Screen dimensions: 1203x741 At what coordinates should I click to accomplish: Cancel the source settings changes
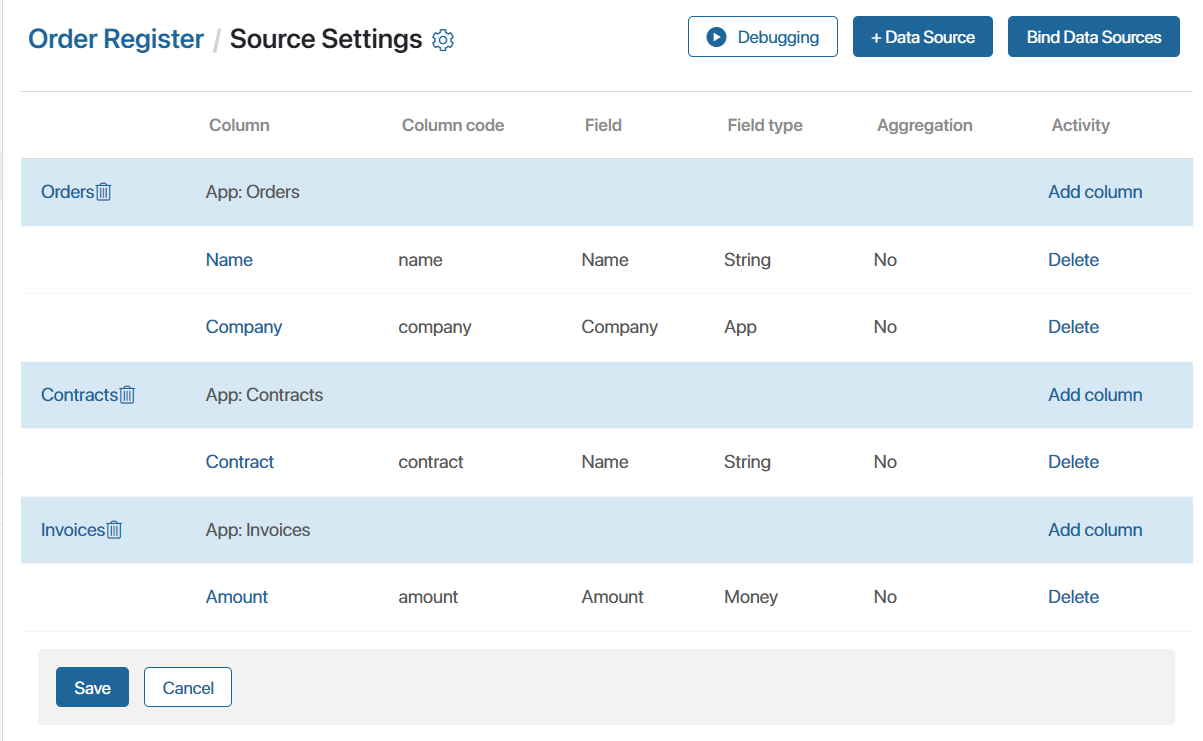tap(188, 688)
